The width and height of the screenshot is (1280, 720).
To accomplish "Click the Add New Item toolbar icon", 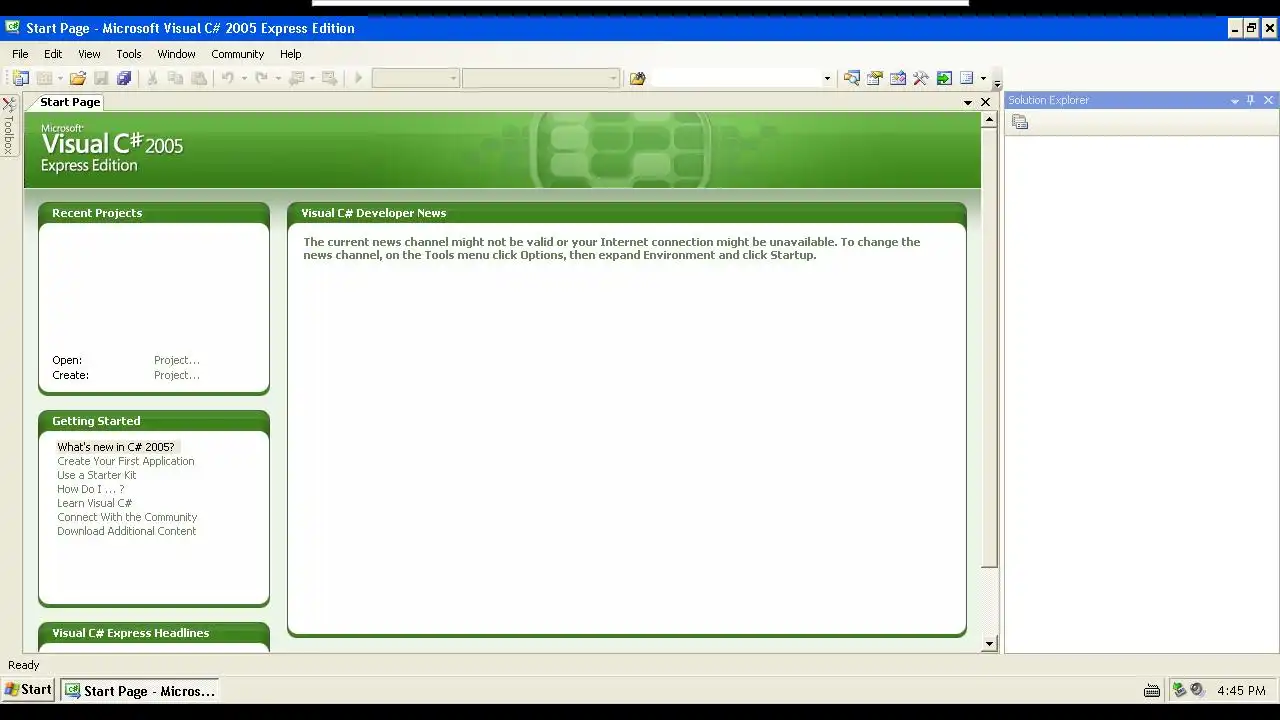I will 45,78.
